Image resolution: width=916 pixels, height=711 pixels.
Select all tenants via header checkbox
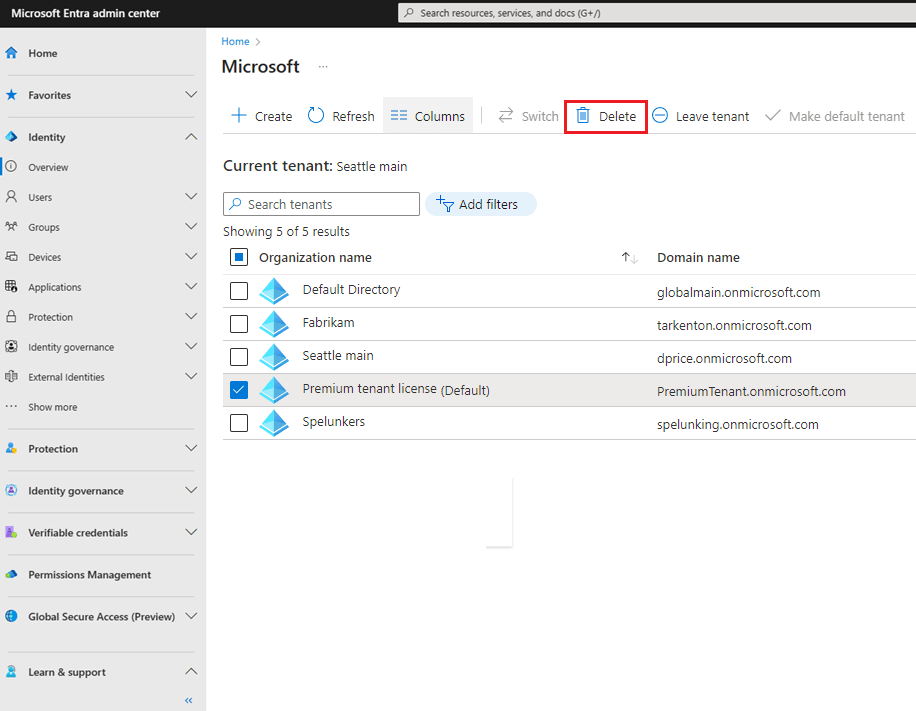237,257
